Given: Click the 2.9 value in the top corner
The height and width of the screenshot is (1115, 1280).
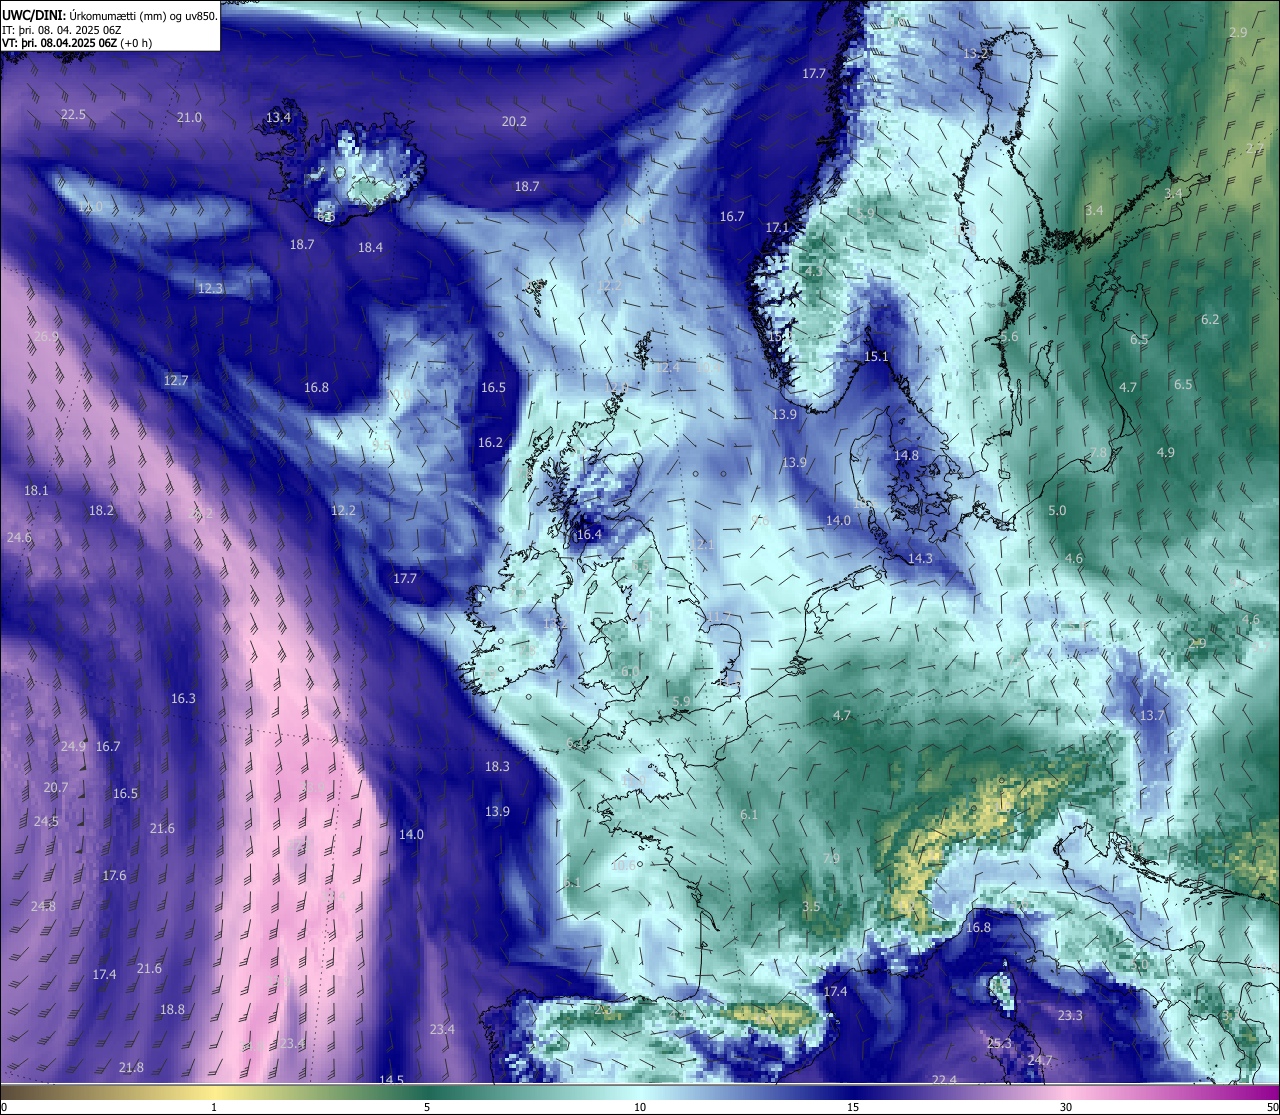Looking at the screenshot, I should tap(1238, 33).
